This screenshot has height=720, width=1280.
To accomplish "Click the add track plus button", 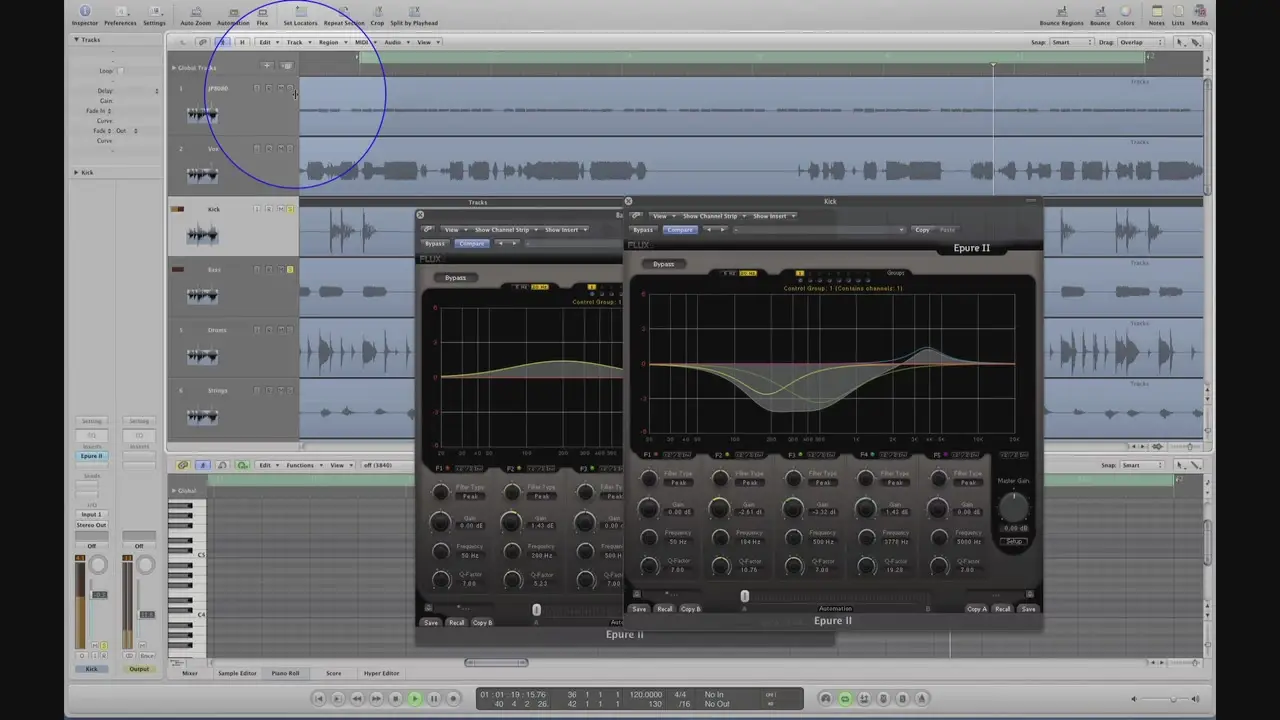I will point(267,66).
